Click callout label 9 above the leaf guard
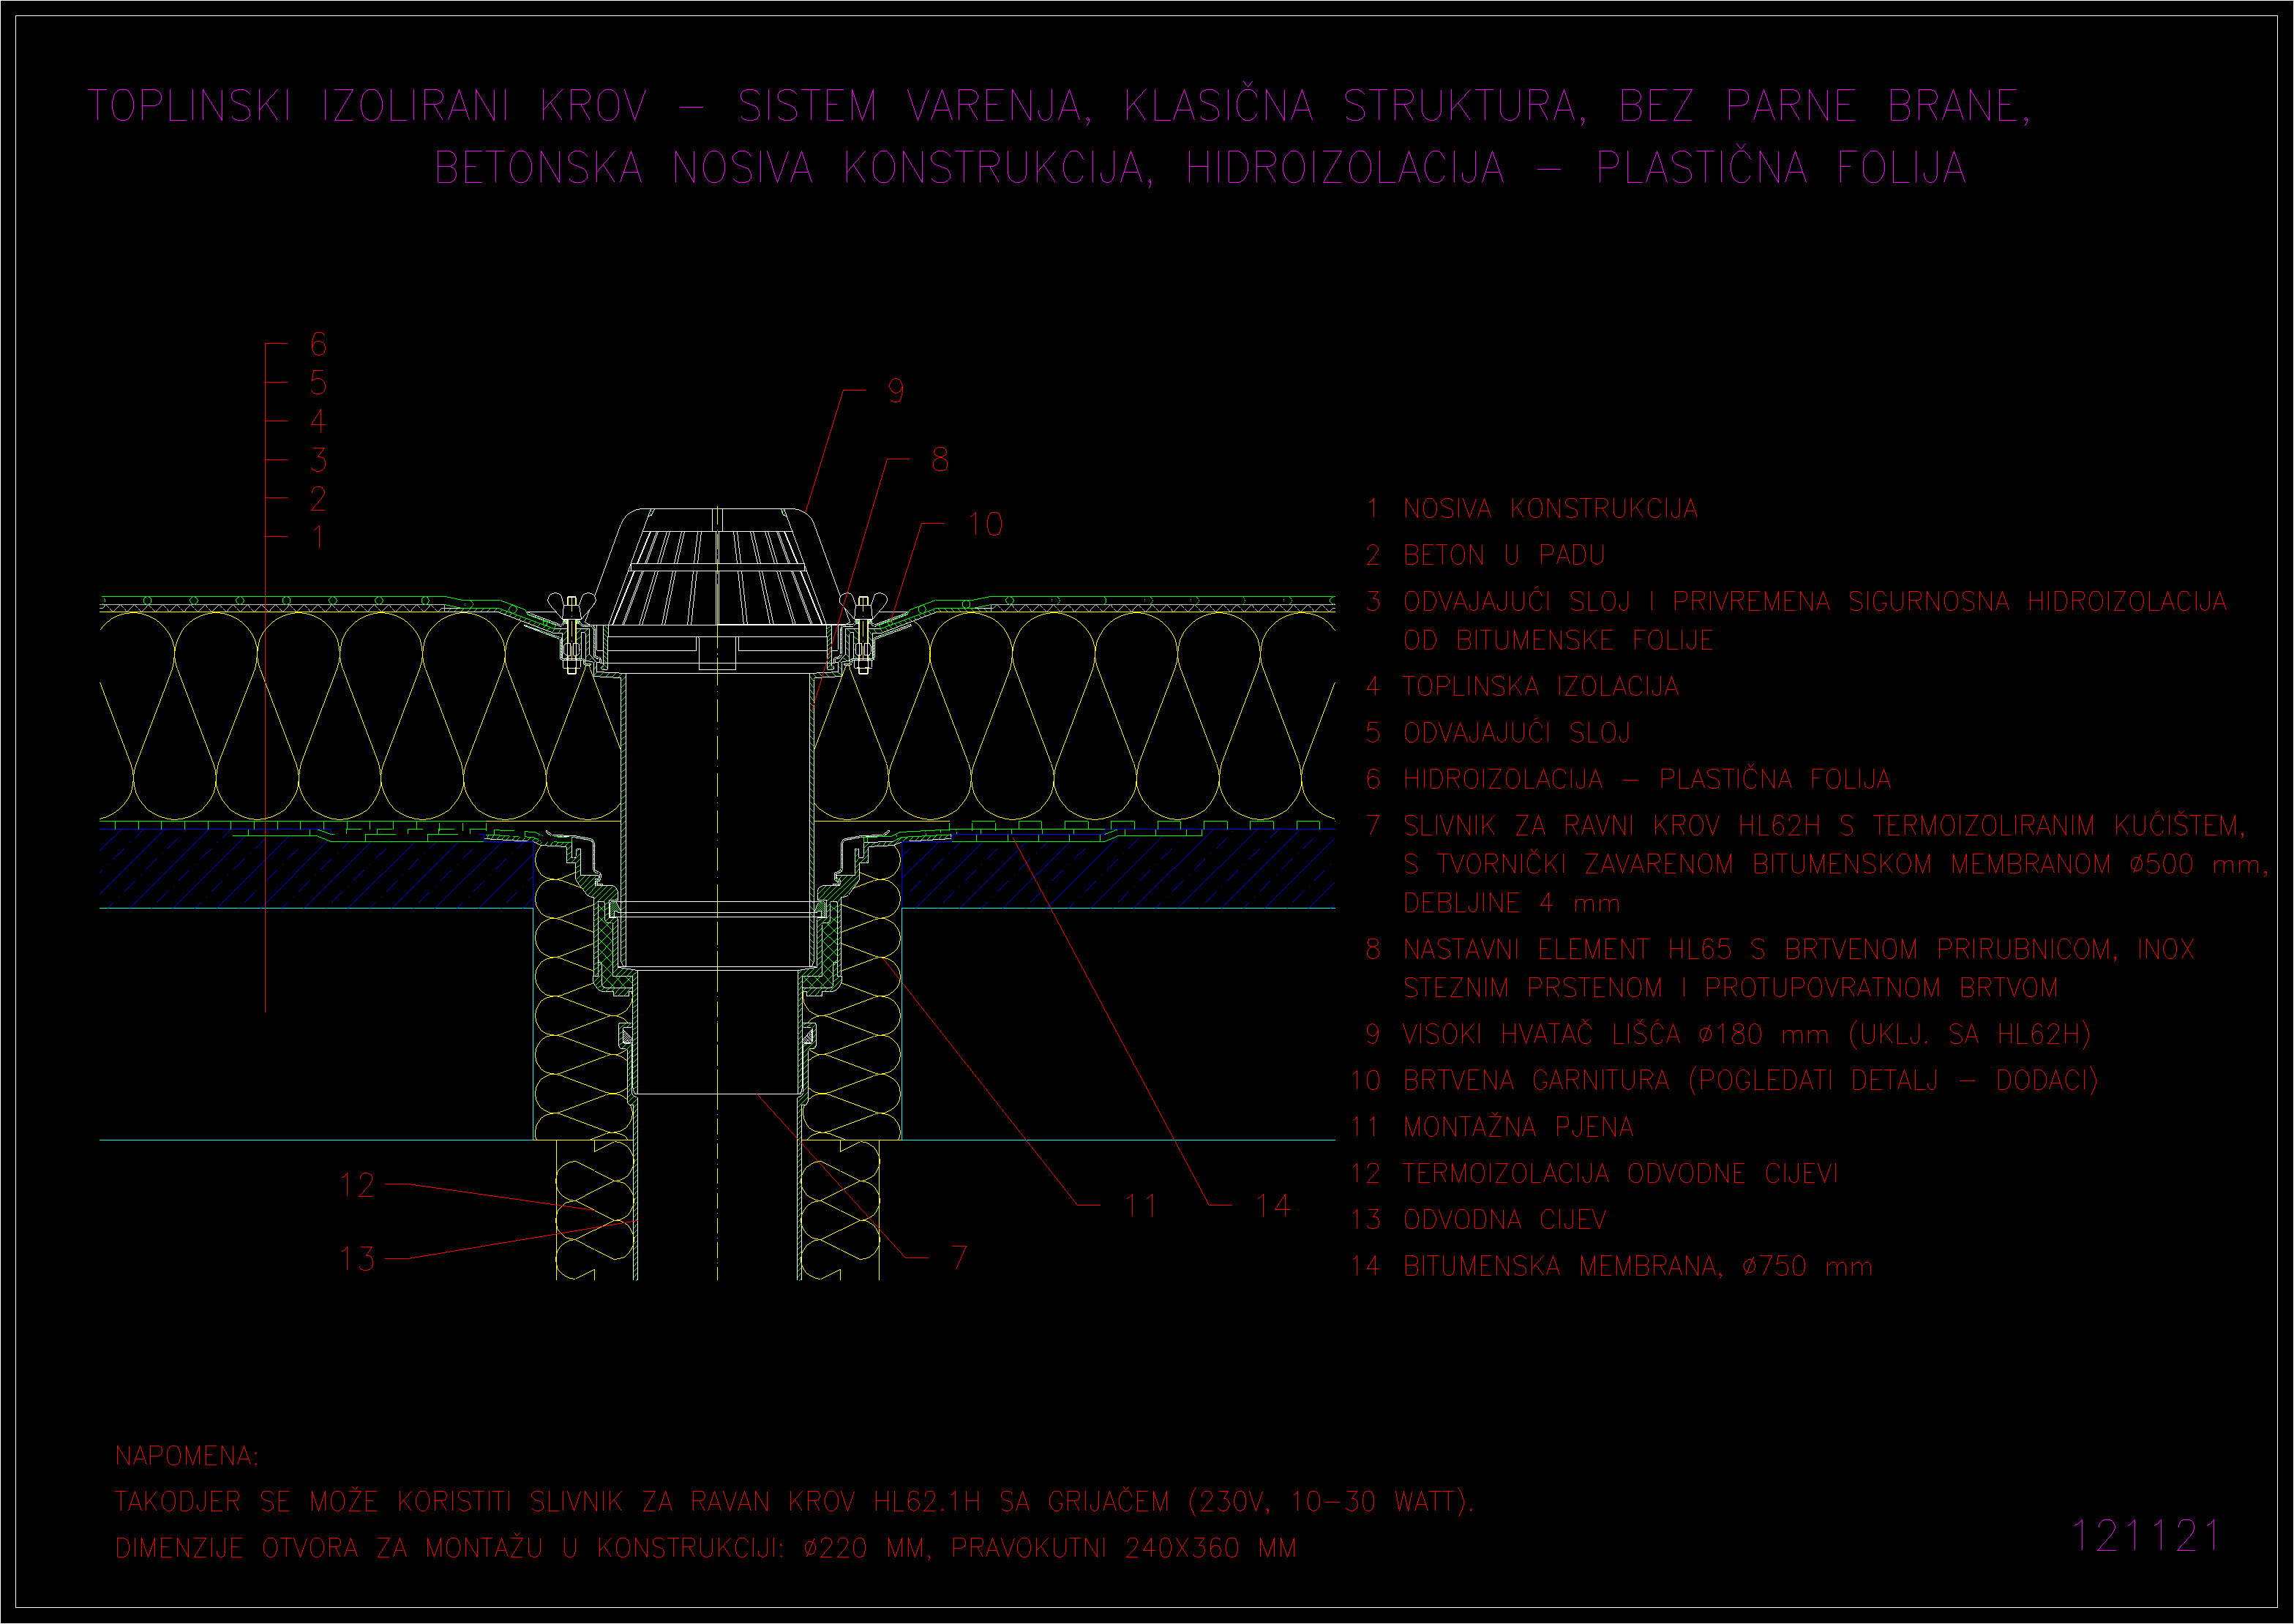The height and width of the screenshot is (1624, 2294). point(896,391)
